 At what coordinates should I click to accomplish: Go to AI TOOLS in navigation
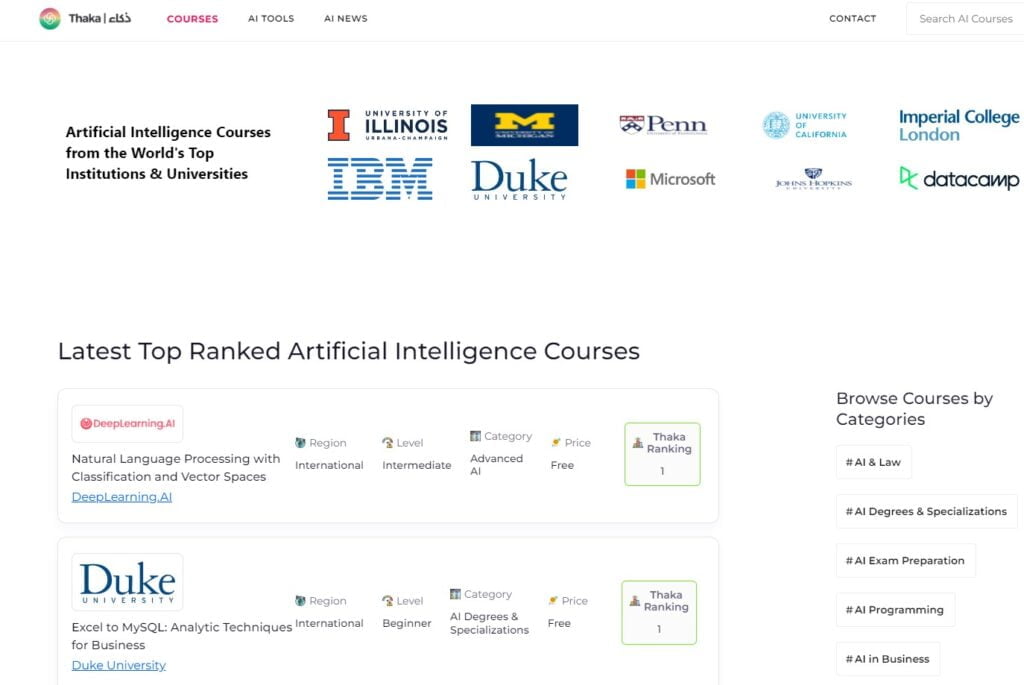[x=271, y=19]
